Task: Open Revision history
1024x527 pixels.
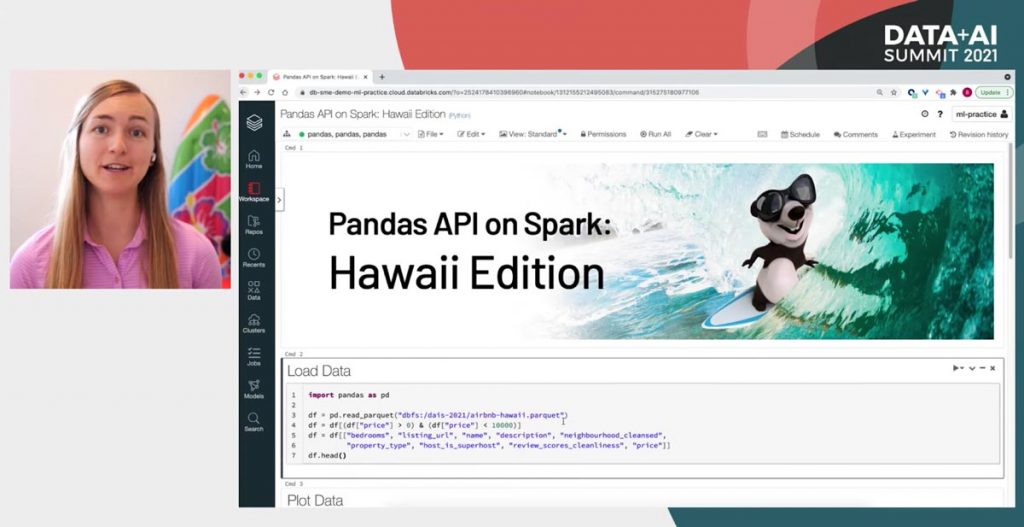Action: (x=979, y=134)
